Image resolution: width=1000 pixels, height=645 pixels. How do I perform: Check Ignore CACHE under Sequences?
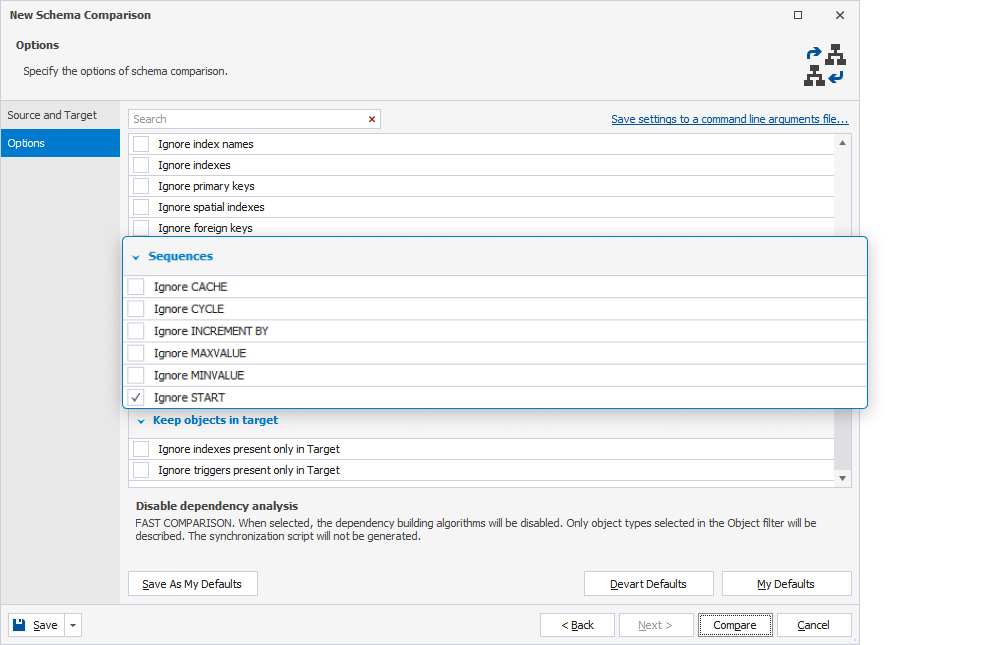(x=136, y=286)
